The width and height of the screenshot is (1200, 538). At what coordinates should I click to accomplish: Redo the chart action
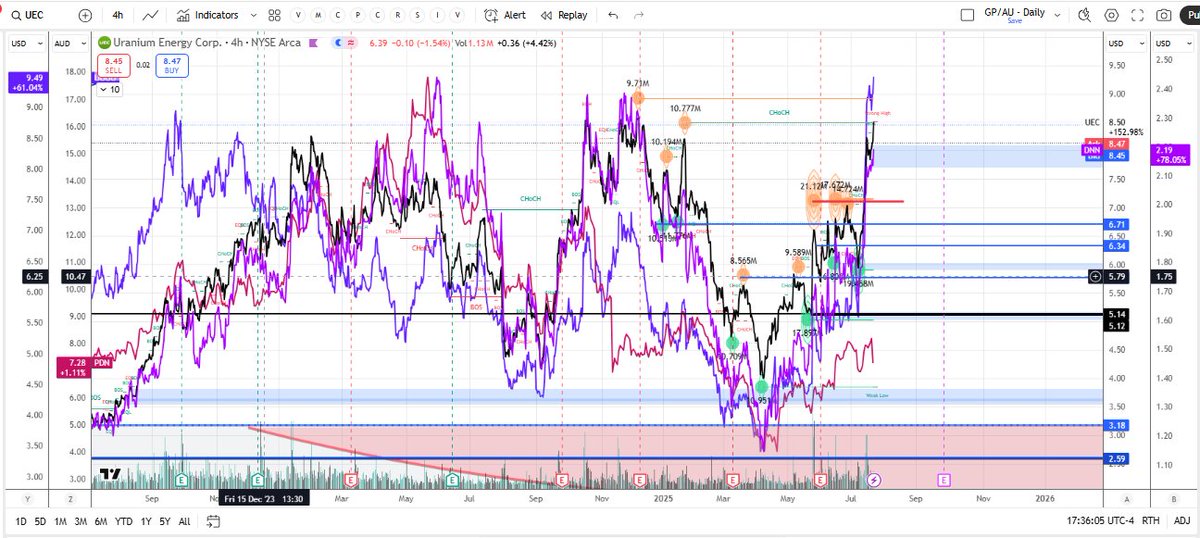coord(640,15)
